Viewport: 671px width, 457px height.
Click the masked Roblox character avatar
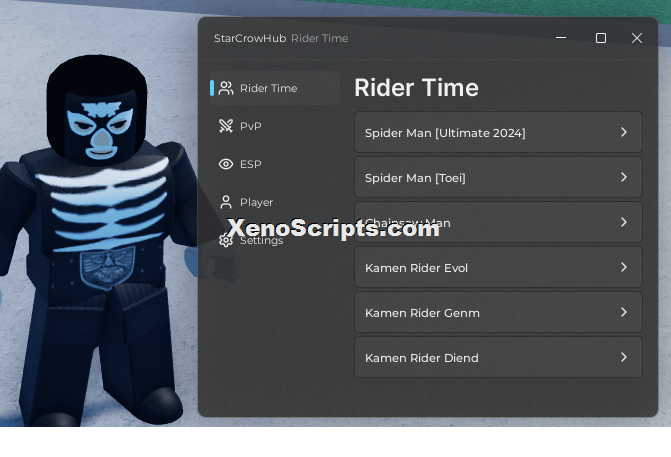click(98, 240)
